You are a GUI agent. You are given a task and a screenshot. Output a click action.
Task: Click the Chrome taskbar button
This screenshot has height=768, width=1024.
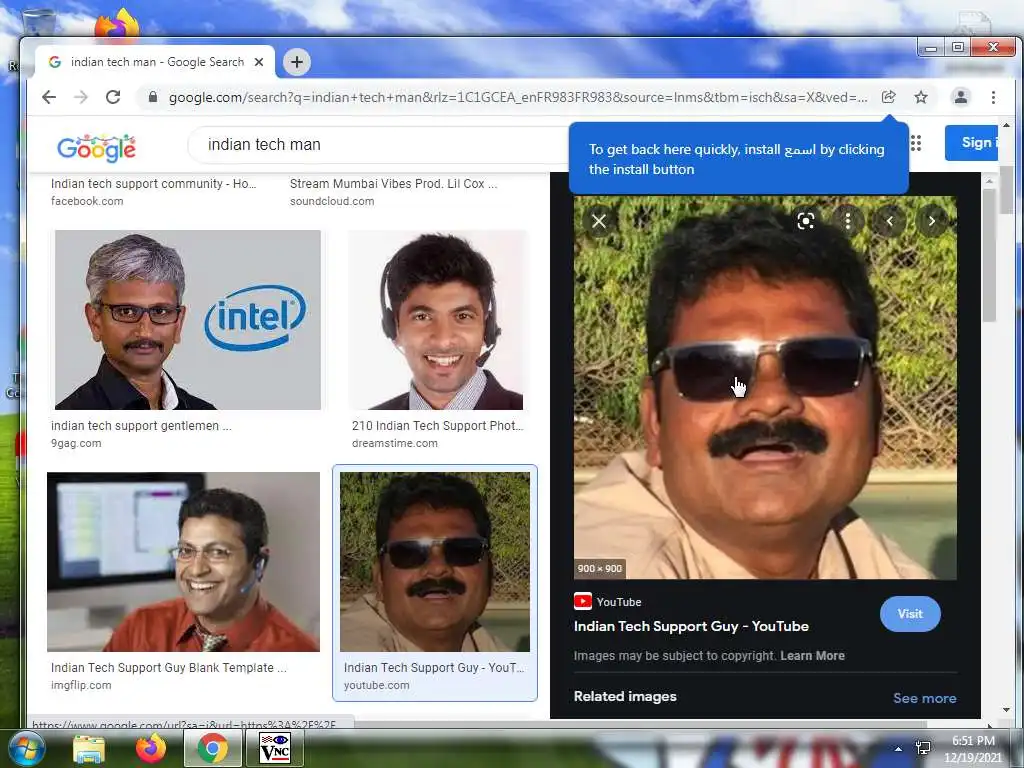tap(212, 748)
